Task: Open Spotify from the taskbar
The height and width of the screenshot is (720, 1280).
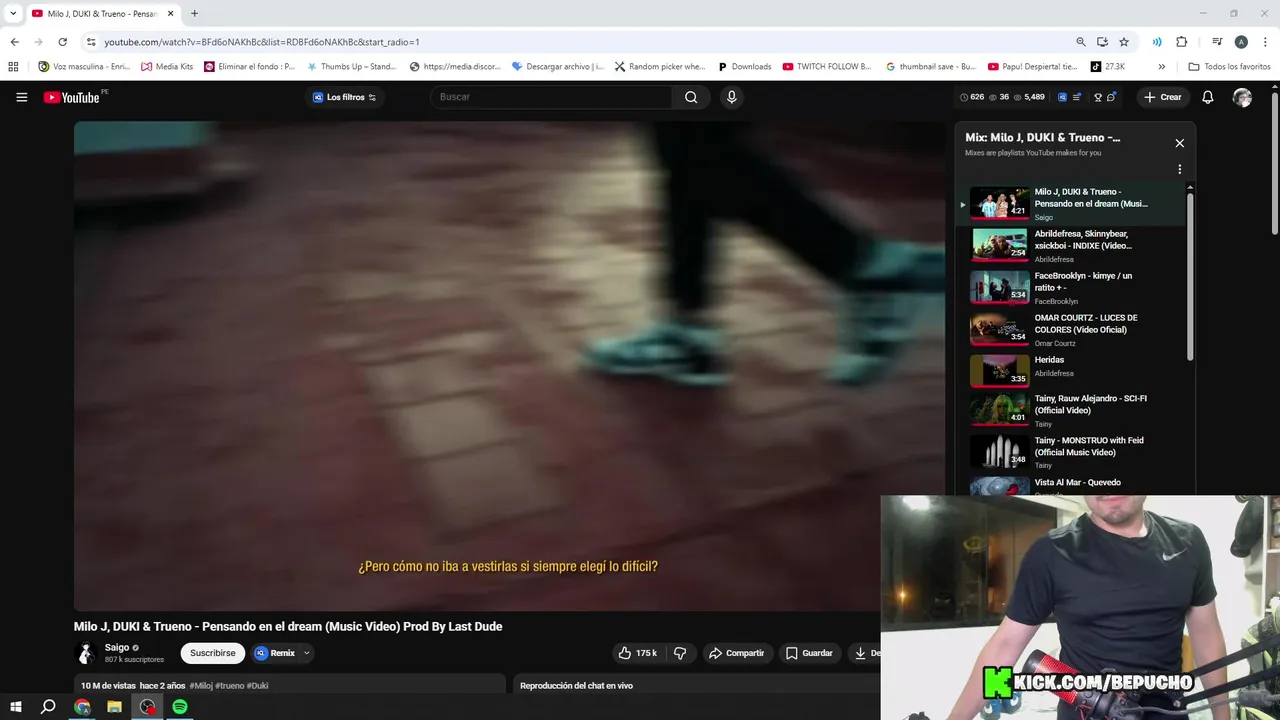Action: 180,707
